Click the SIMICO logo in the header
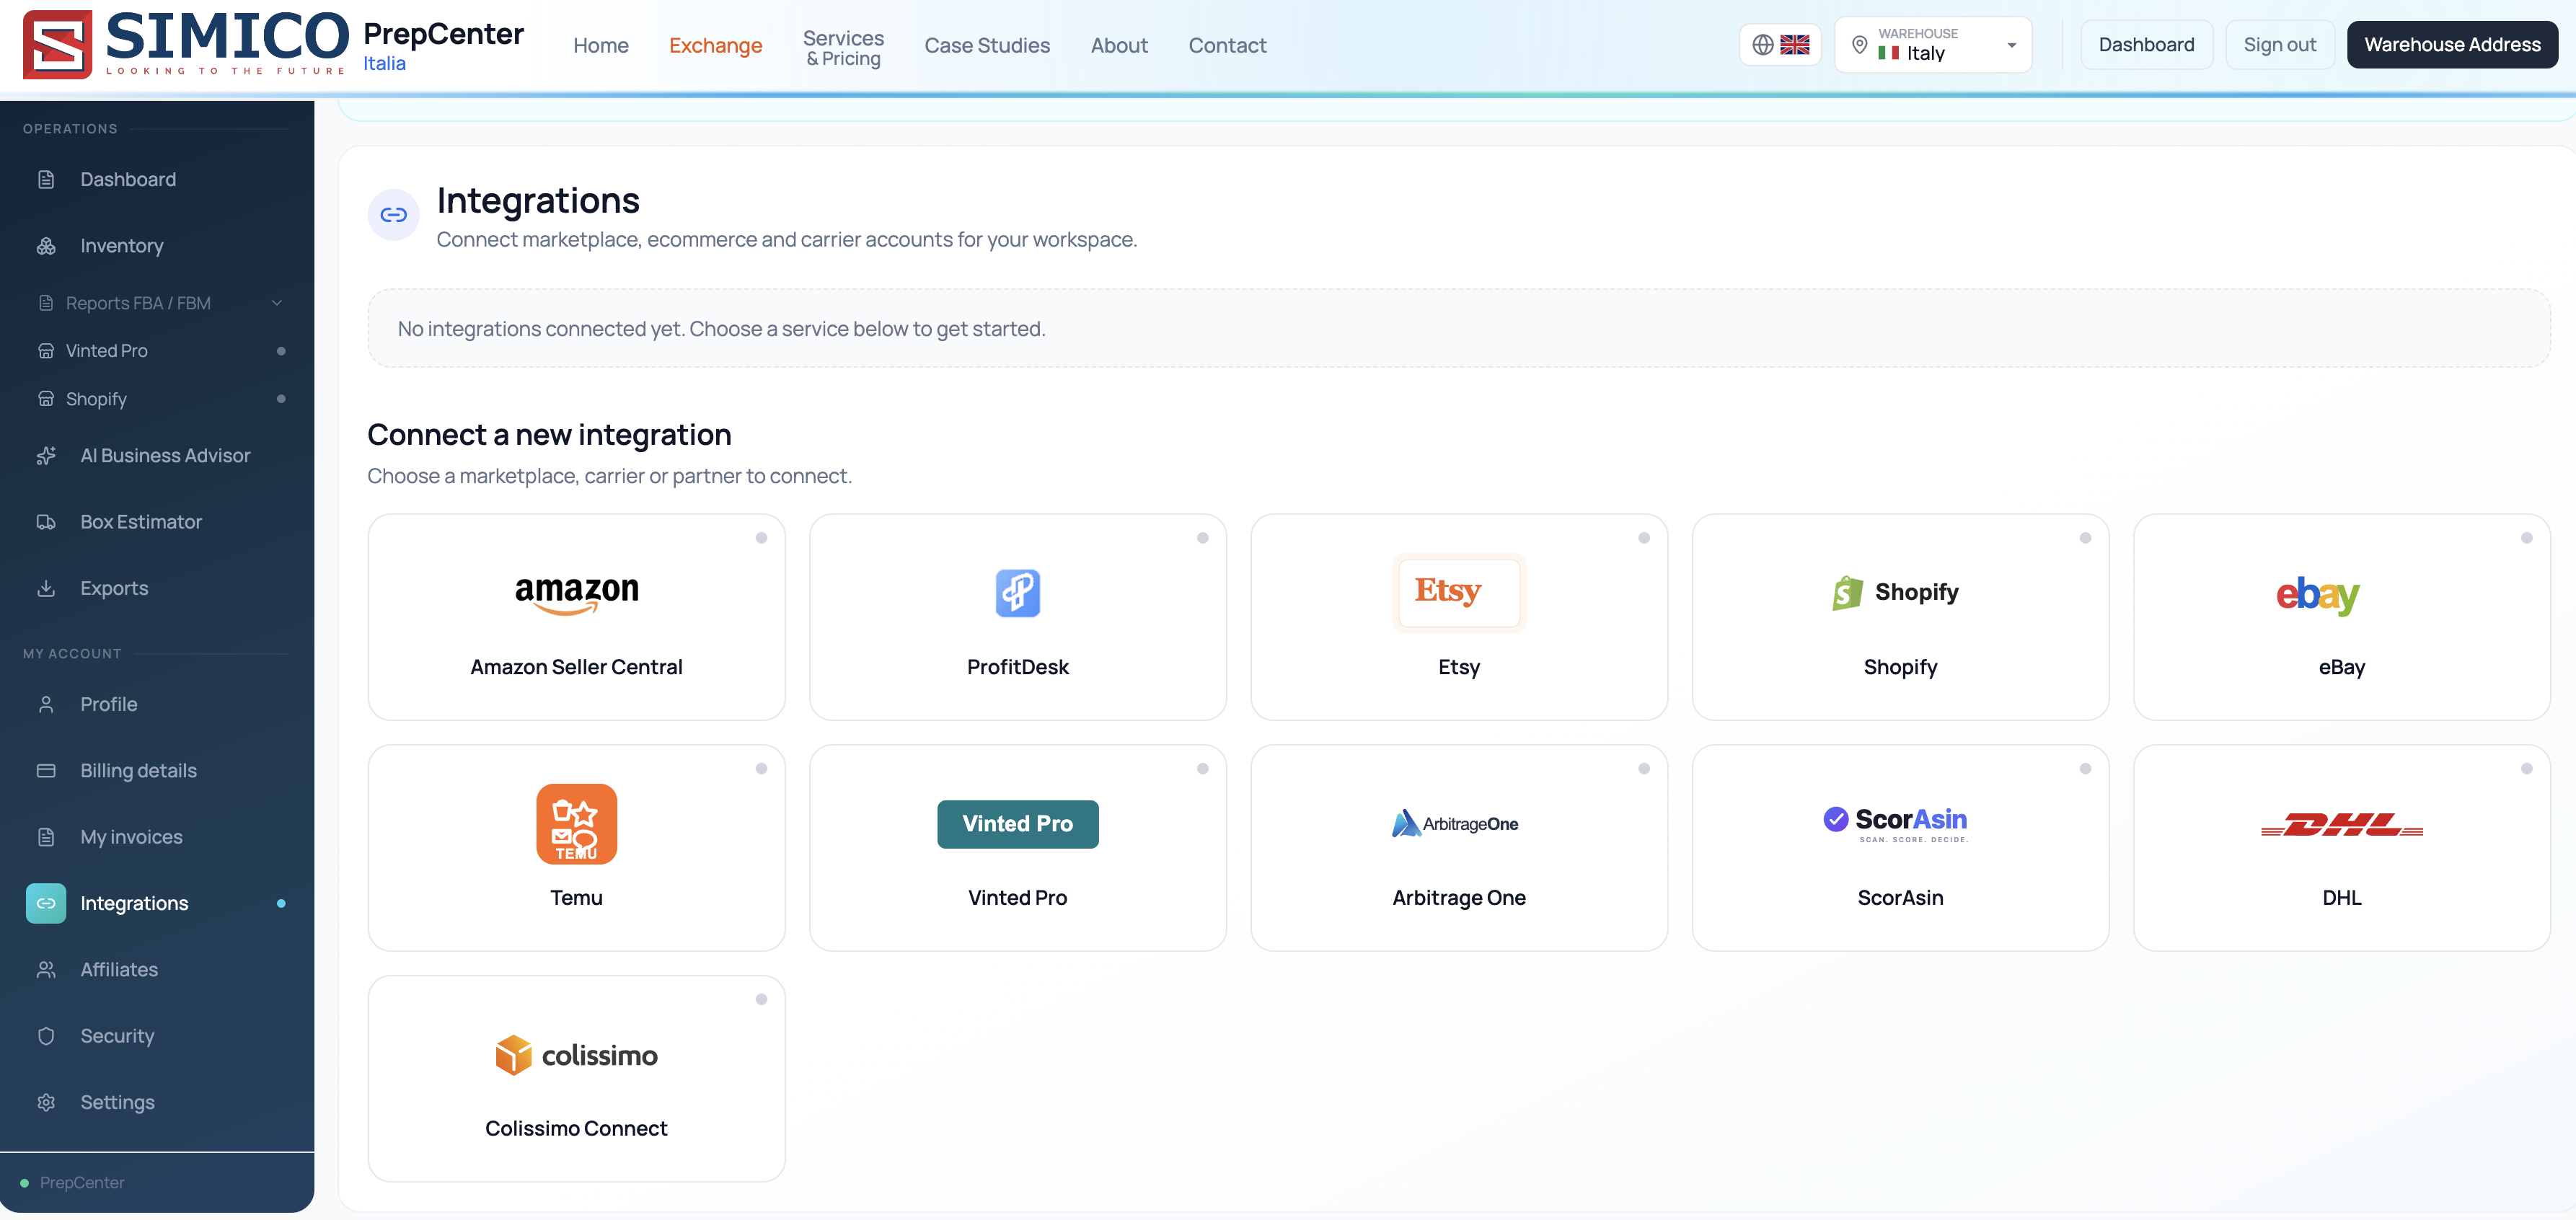The height and width of the screenshot is (1220, 2576). [x=186, y=44]
